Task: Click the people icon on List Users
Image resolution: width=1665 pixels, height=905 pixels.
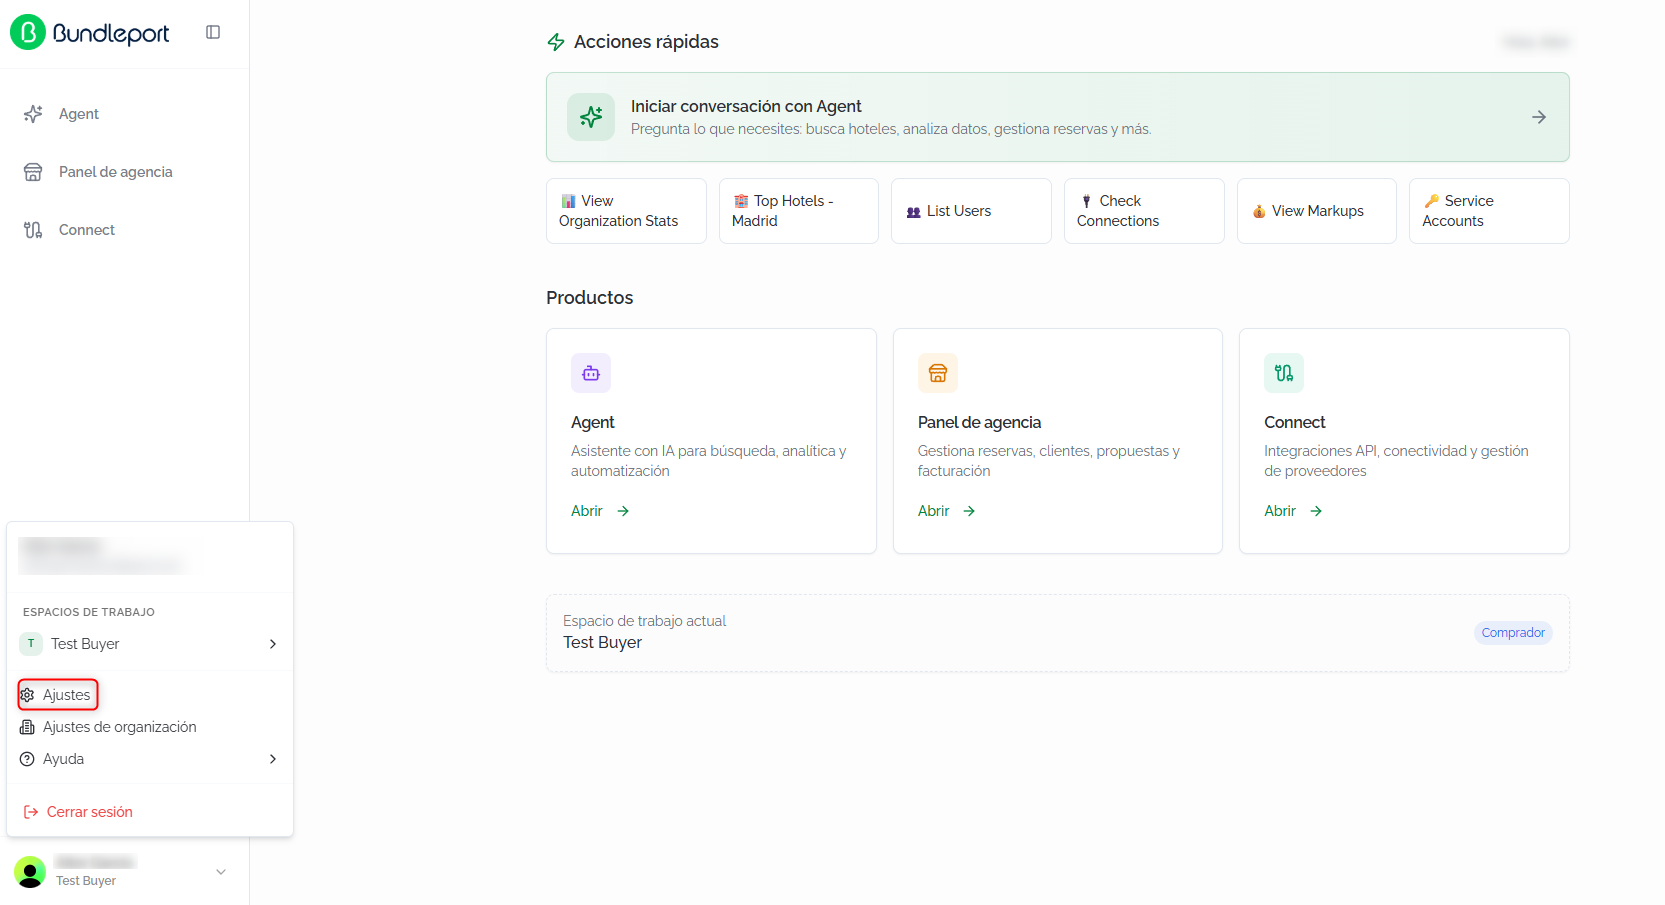Action: click(914, 212)
